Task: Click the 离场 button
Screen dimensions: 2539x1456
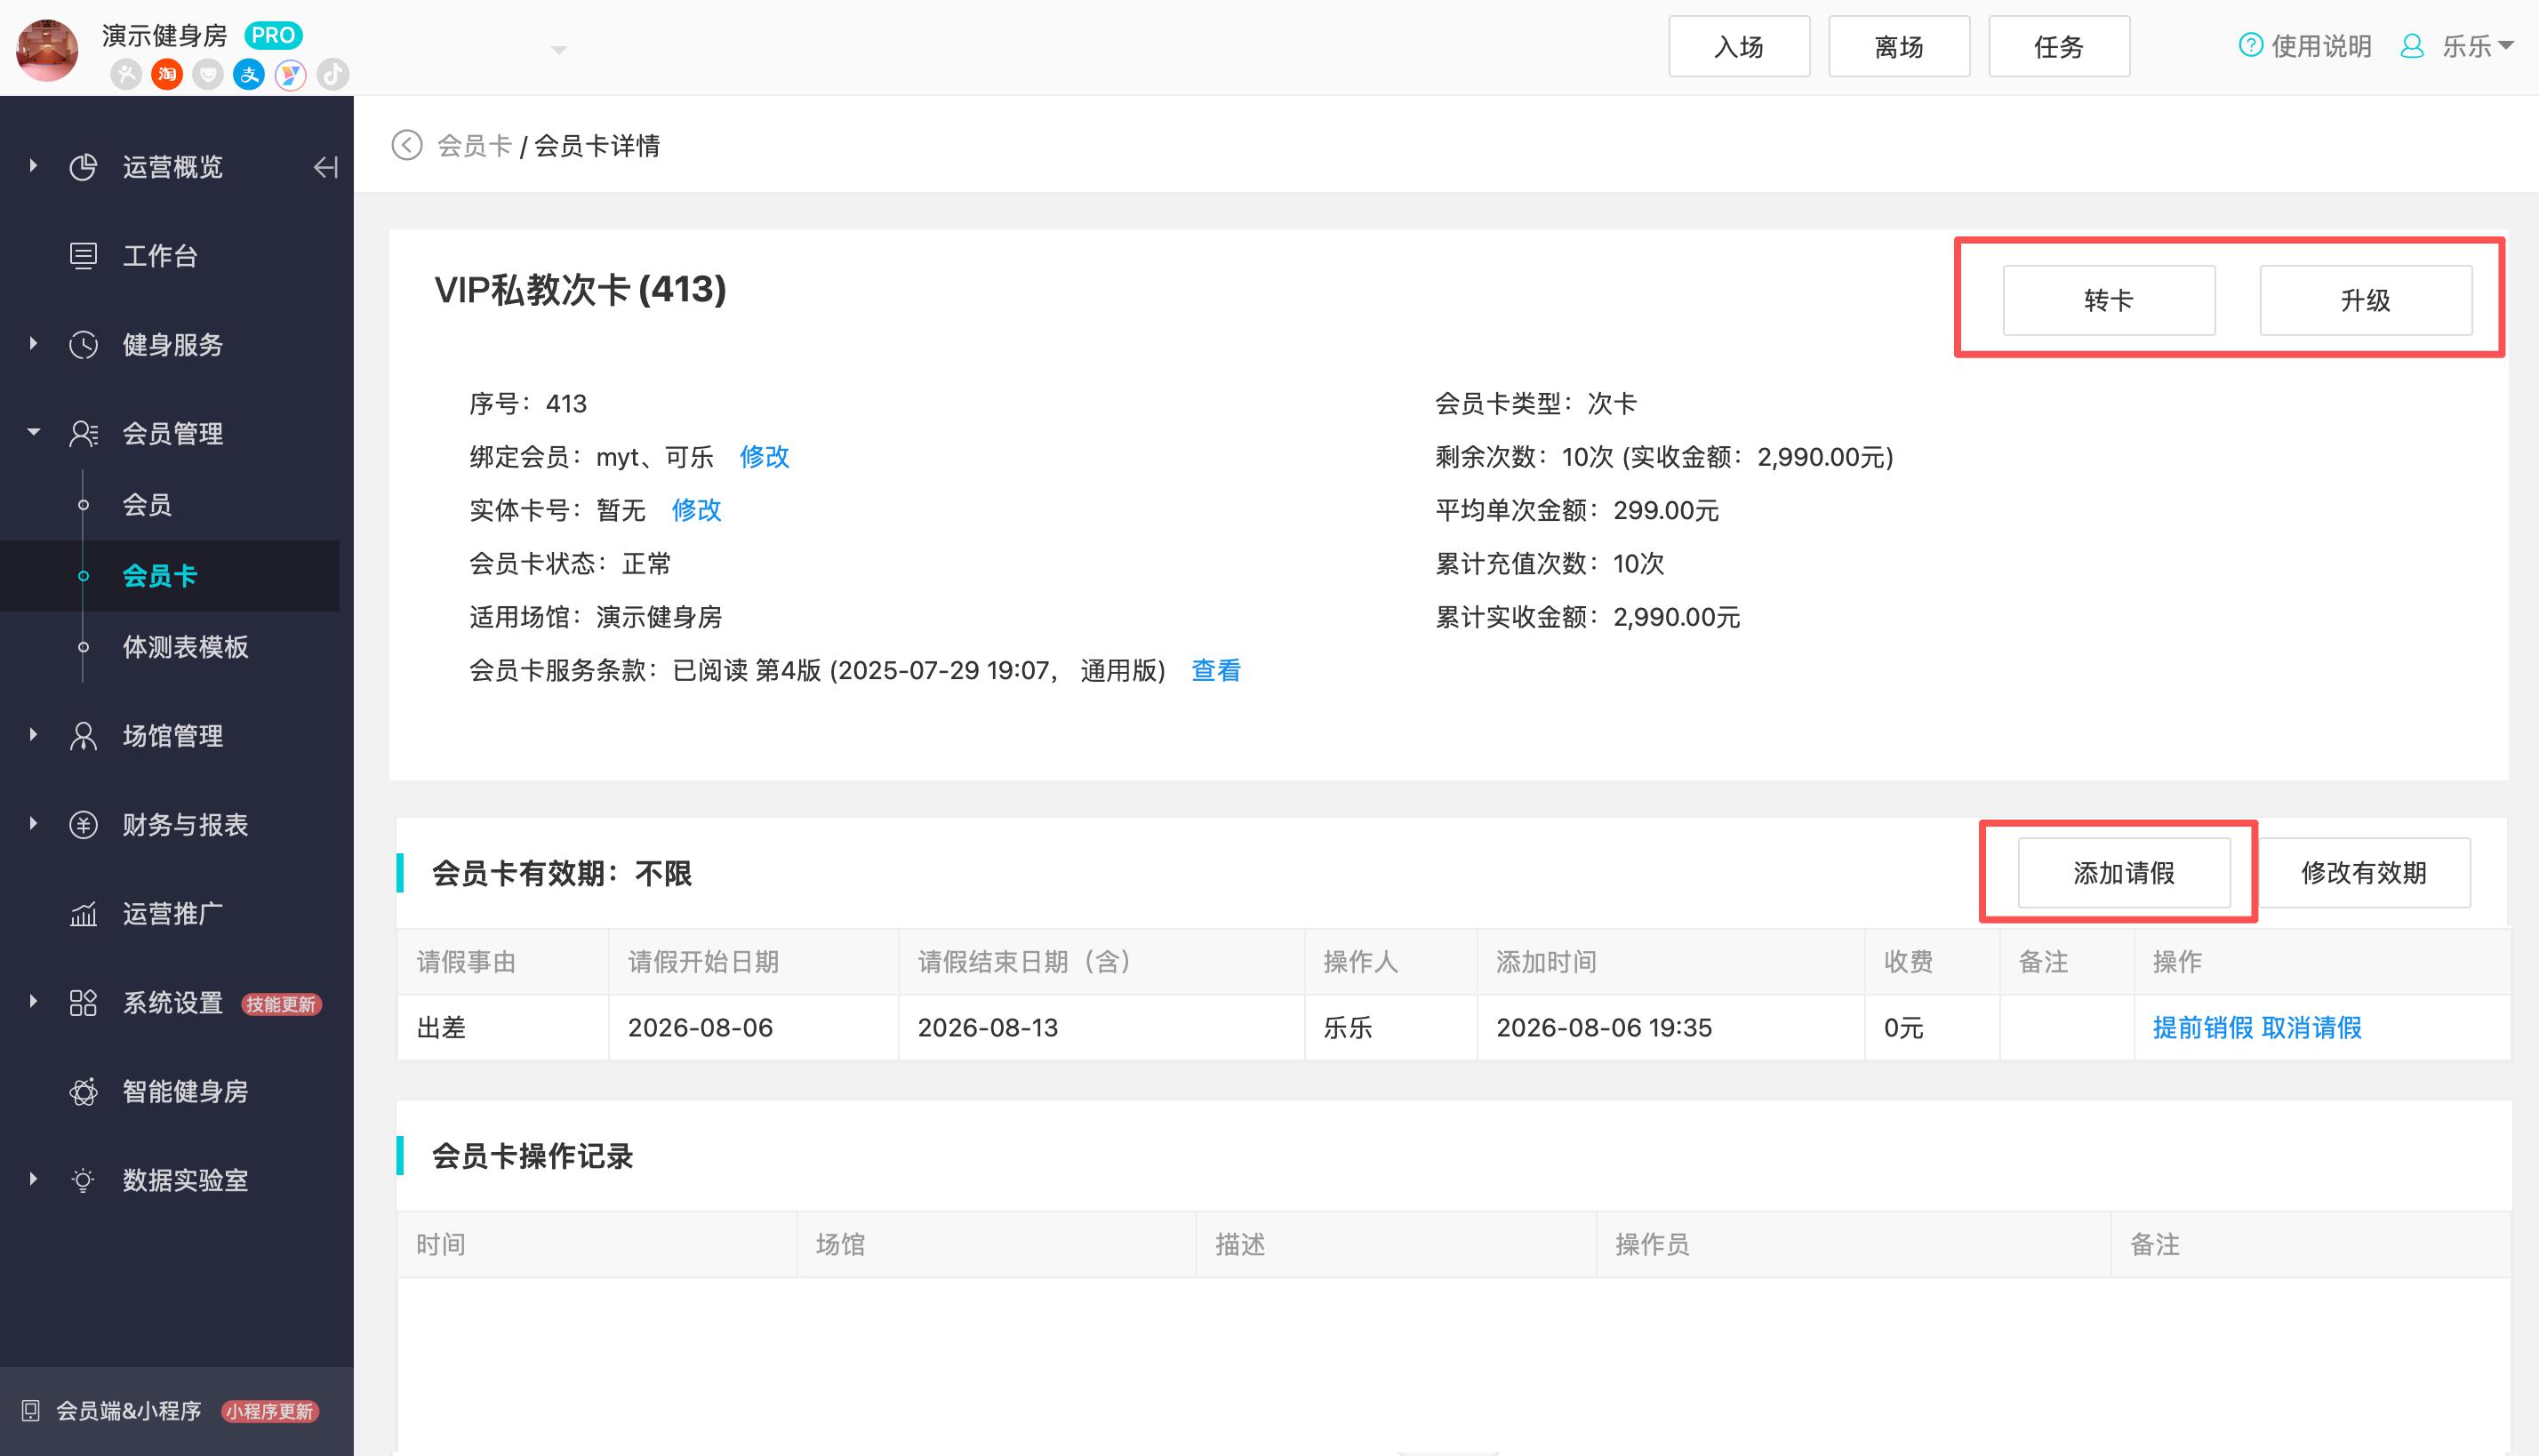Action: (x=1899, y=46)
